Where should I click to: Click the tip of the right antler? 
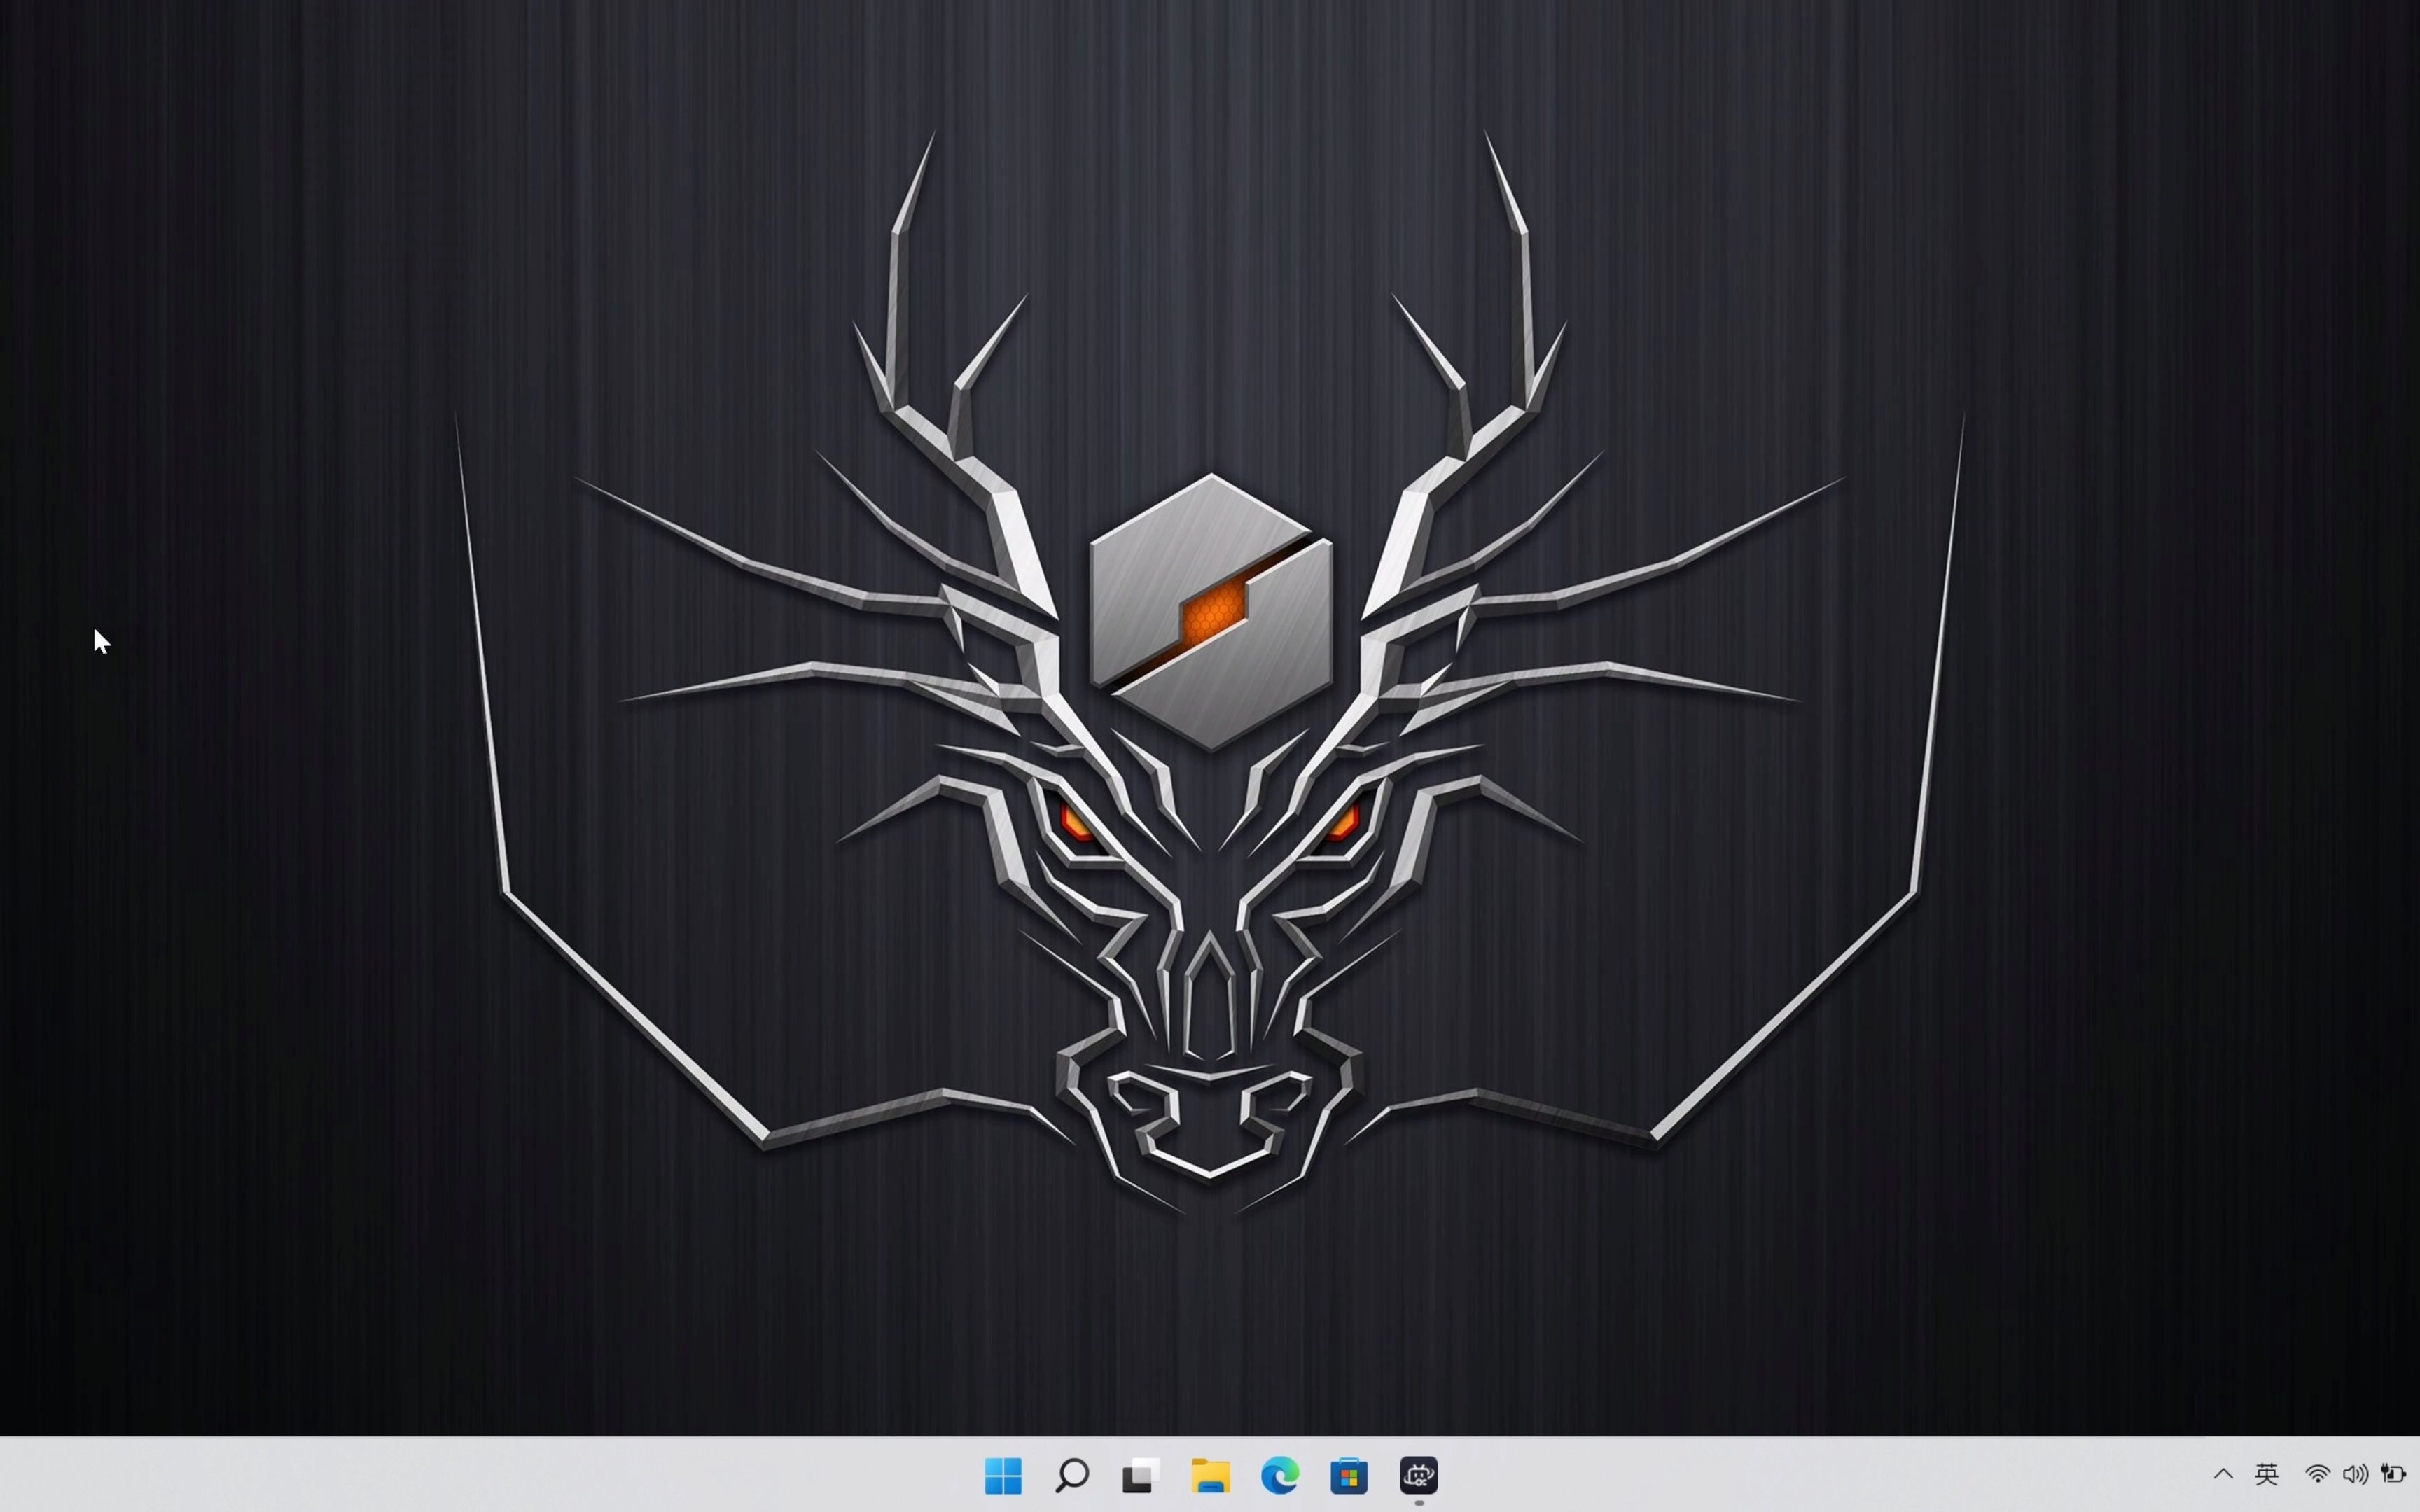(x=1488, y=140)
